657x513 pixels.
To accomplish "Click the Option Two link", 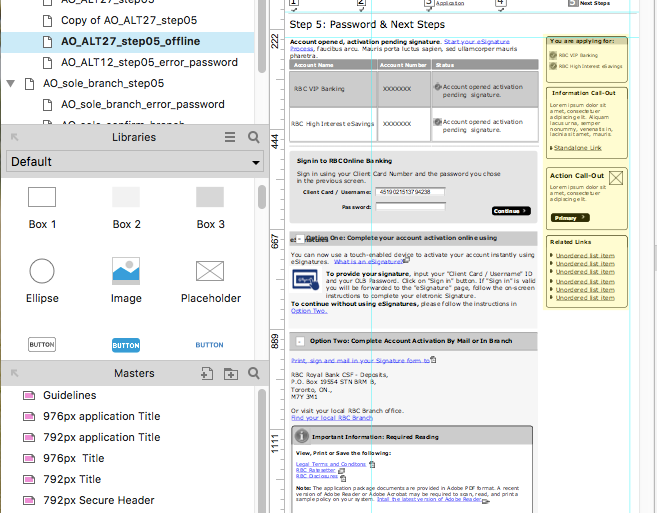I will [x=309, y=311].
